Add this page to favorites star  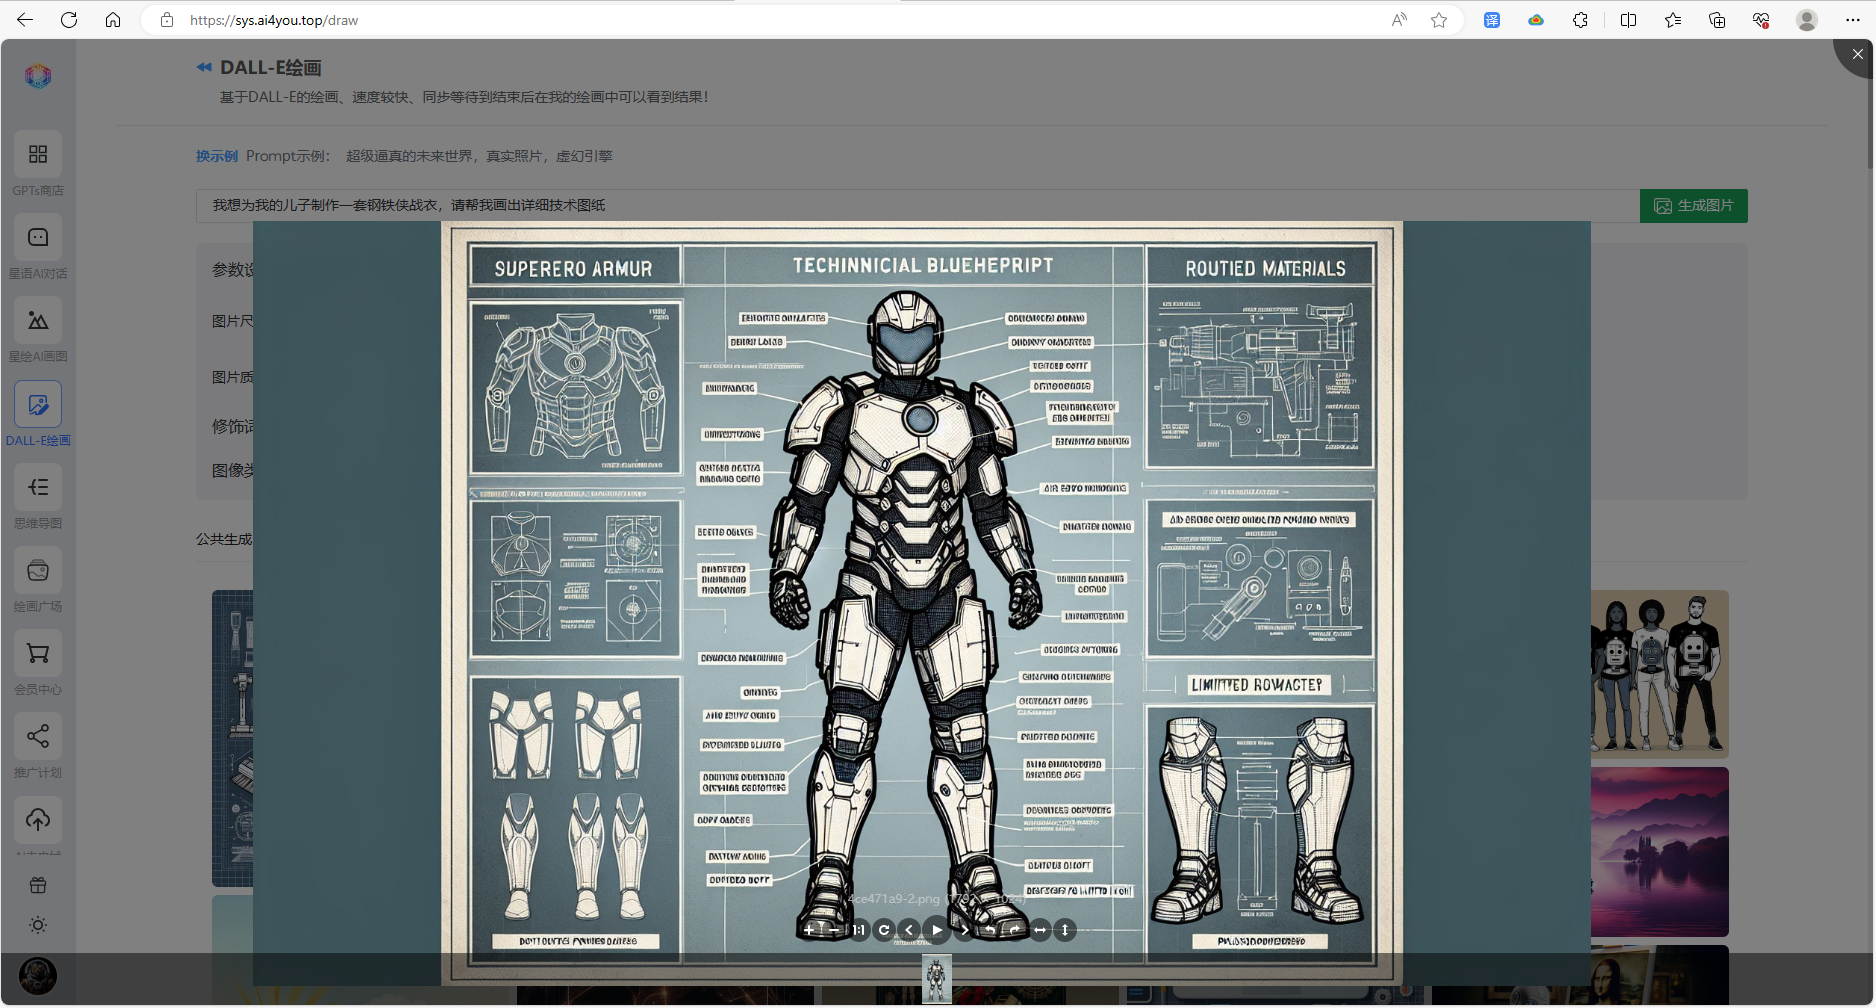point(1439,20)
